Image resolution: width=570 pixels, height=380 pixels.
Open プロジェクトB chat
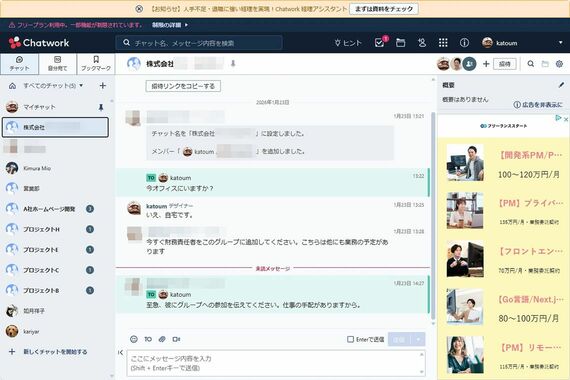point(55,290)
